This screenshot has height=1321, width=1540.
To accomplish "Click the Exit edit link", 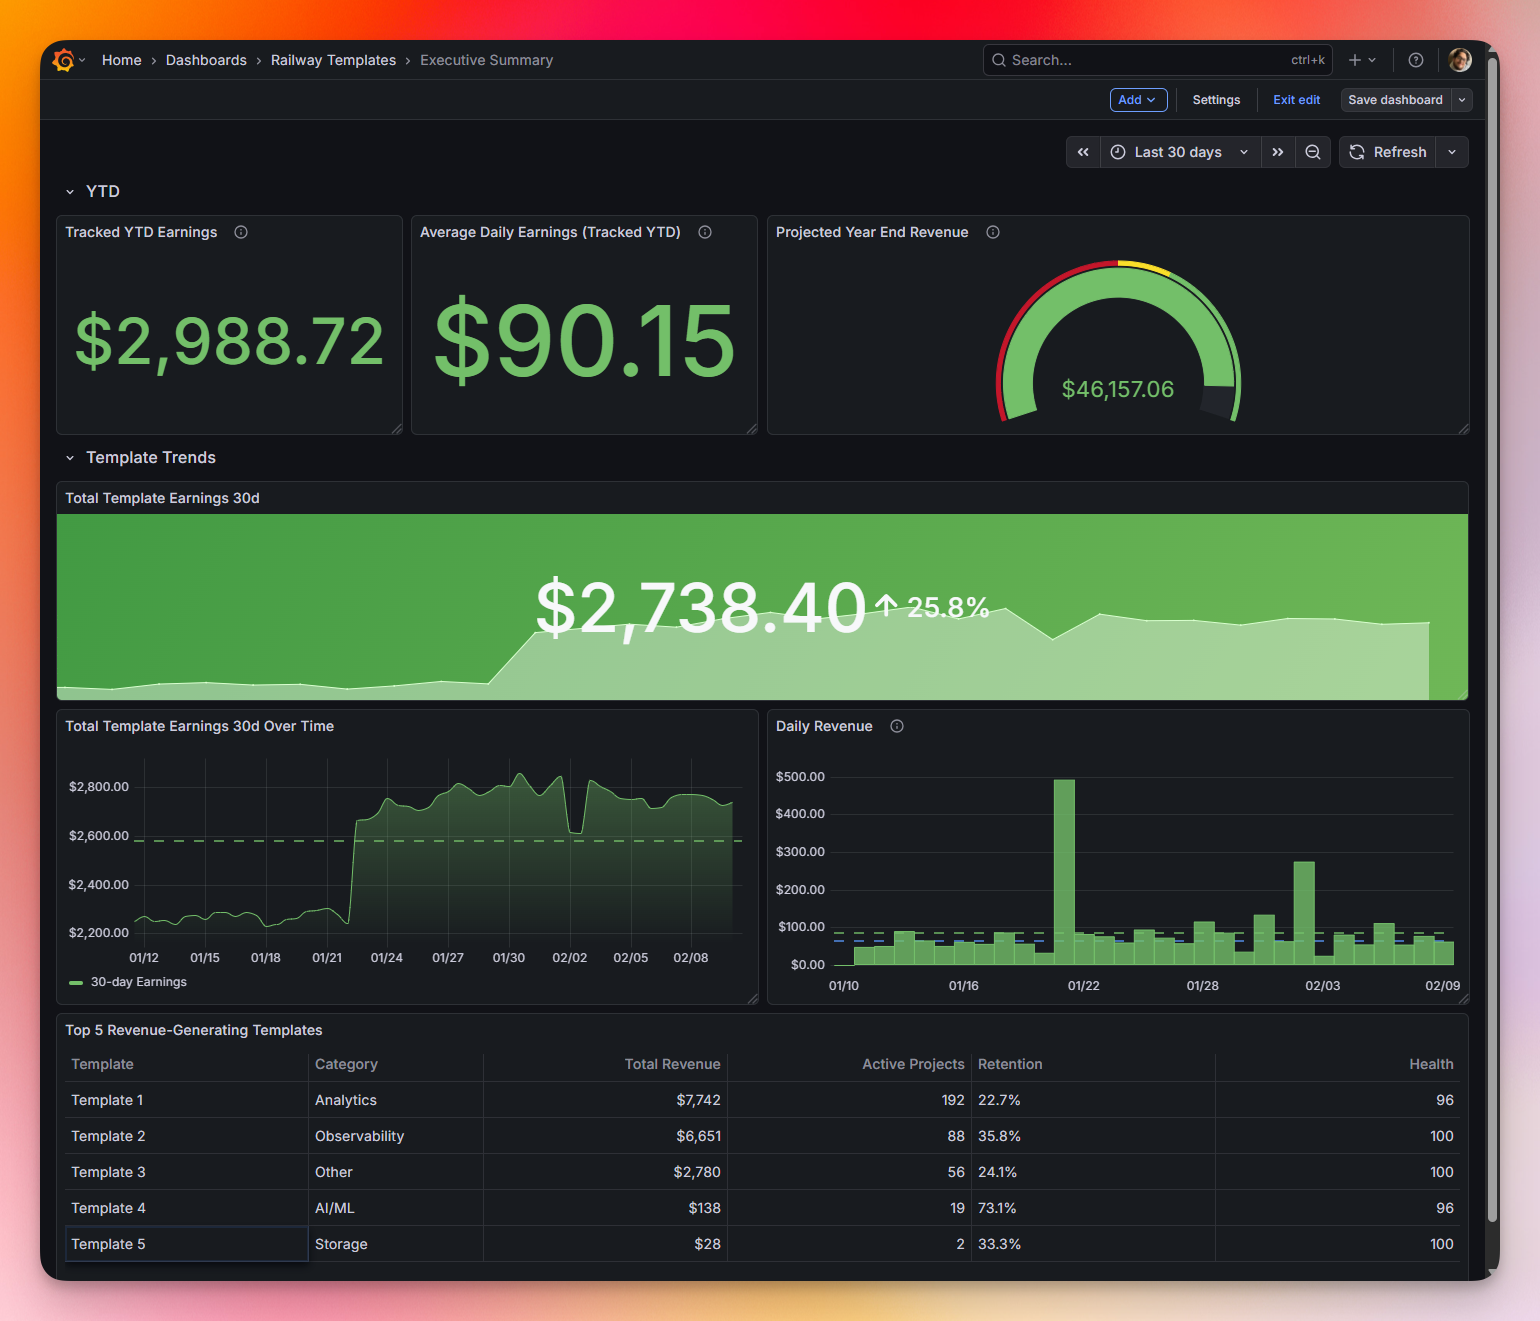I will click(1296, 100).
